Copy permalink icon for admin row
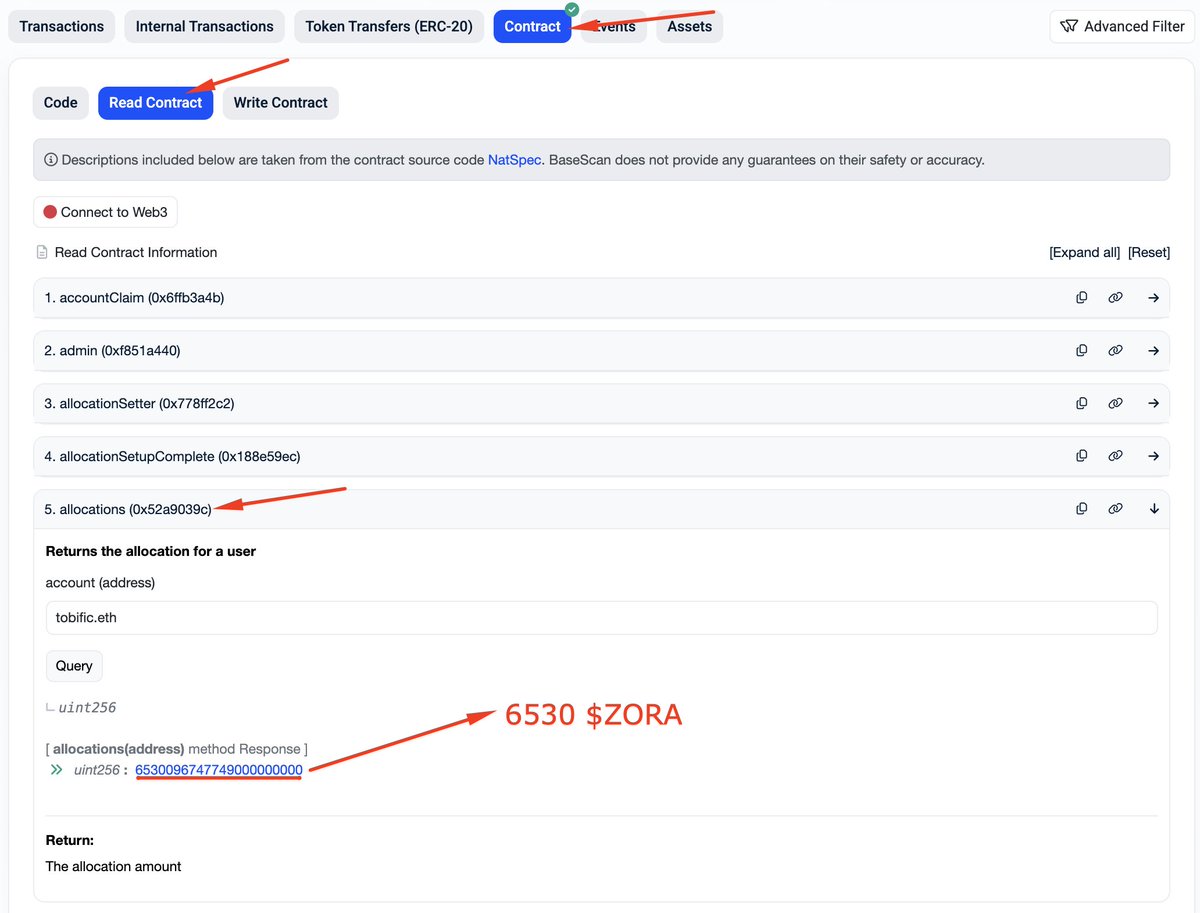Image resolution: width=1200 pixels, height=913 pixels. coord(1115,351)
